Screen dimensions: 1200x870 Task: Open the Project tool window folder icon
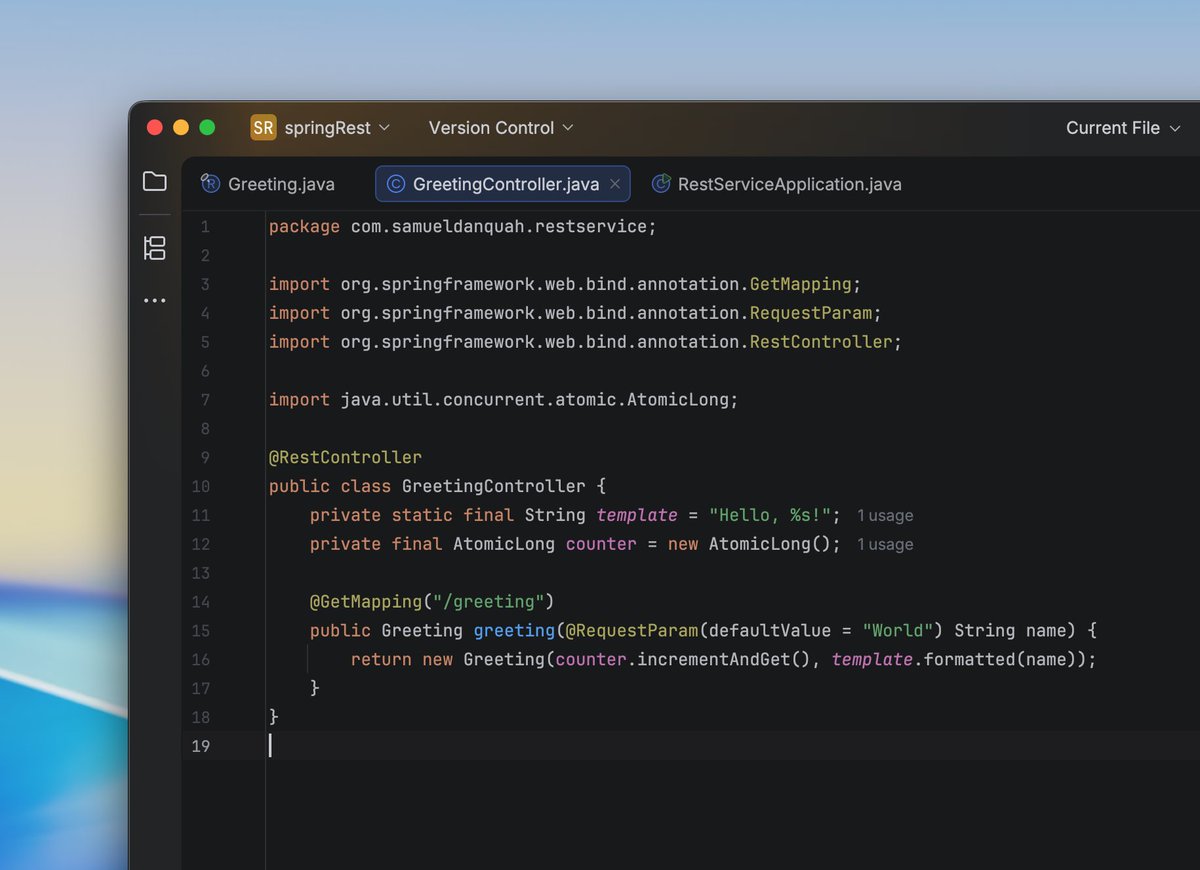154,181
